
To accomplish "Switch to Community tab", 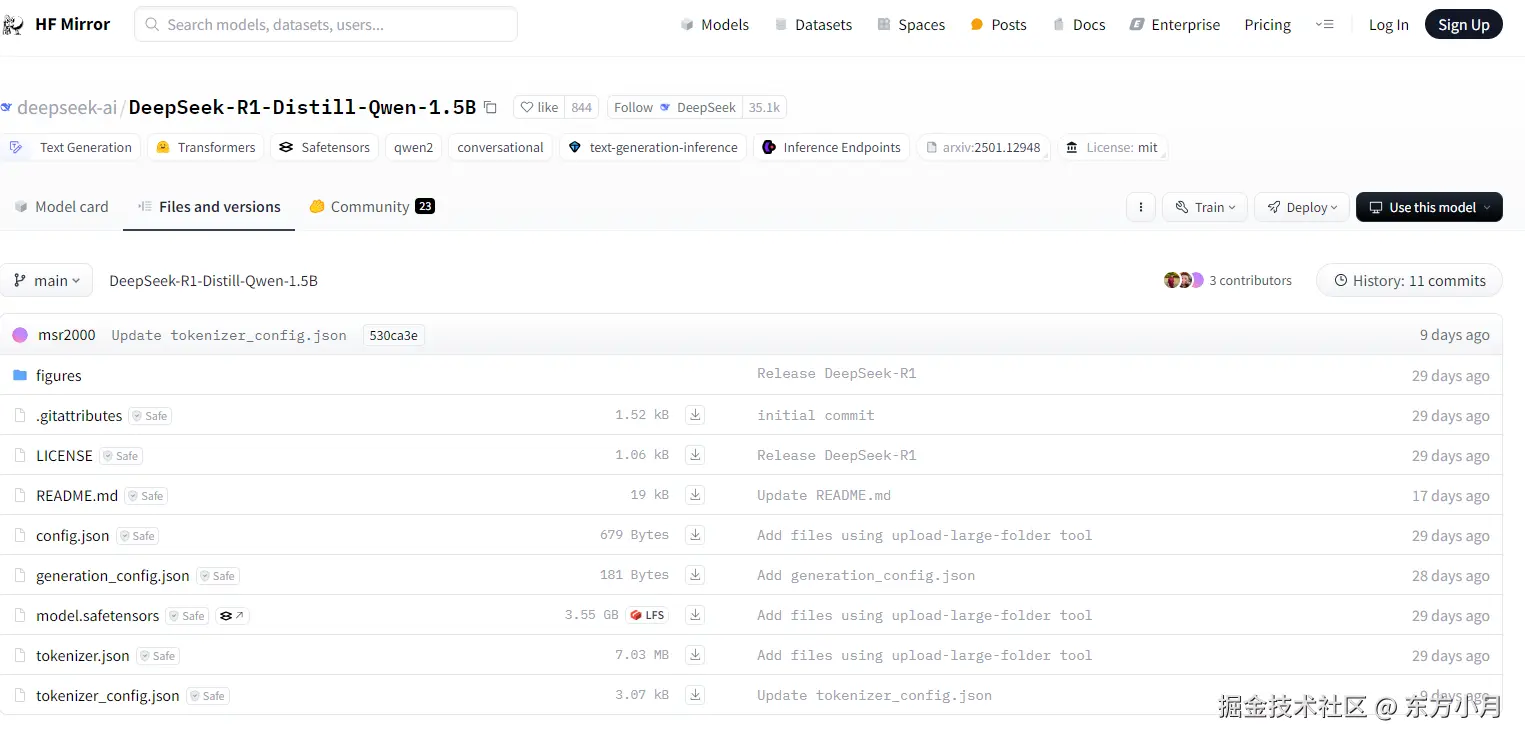I will (x=372, y=207).
